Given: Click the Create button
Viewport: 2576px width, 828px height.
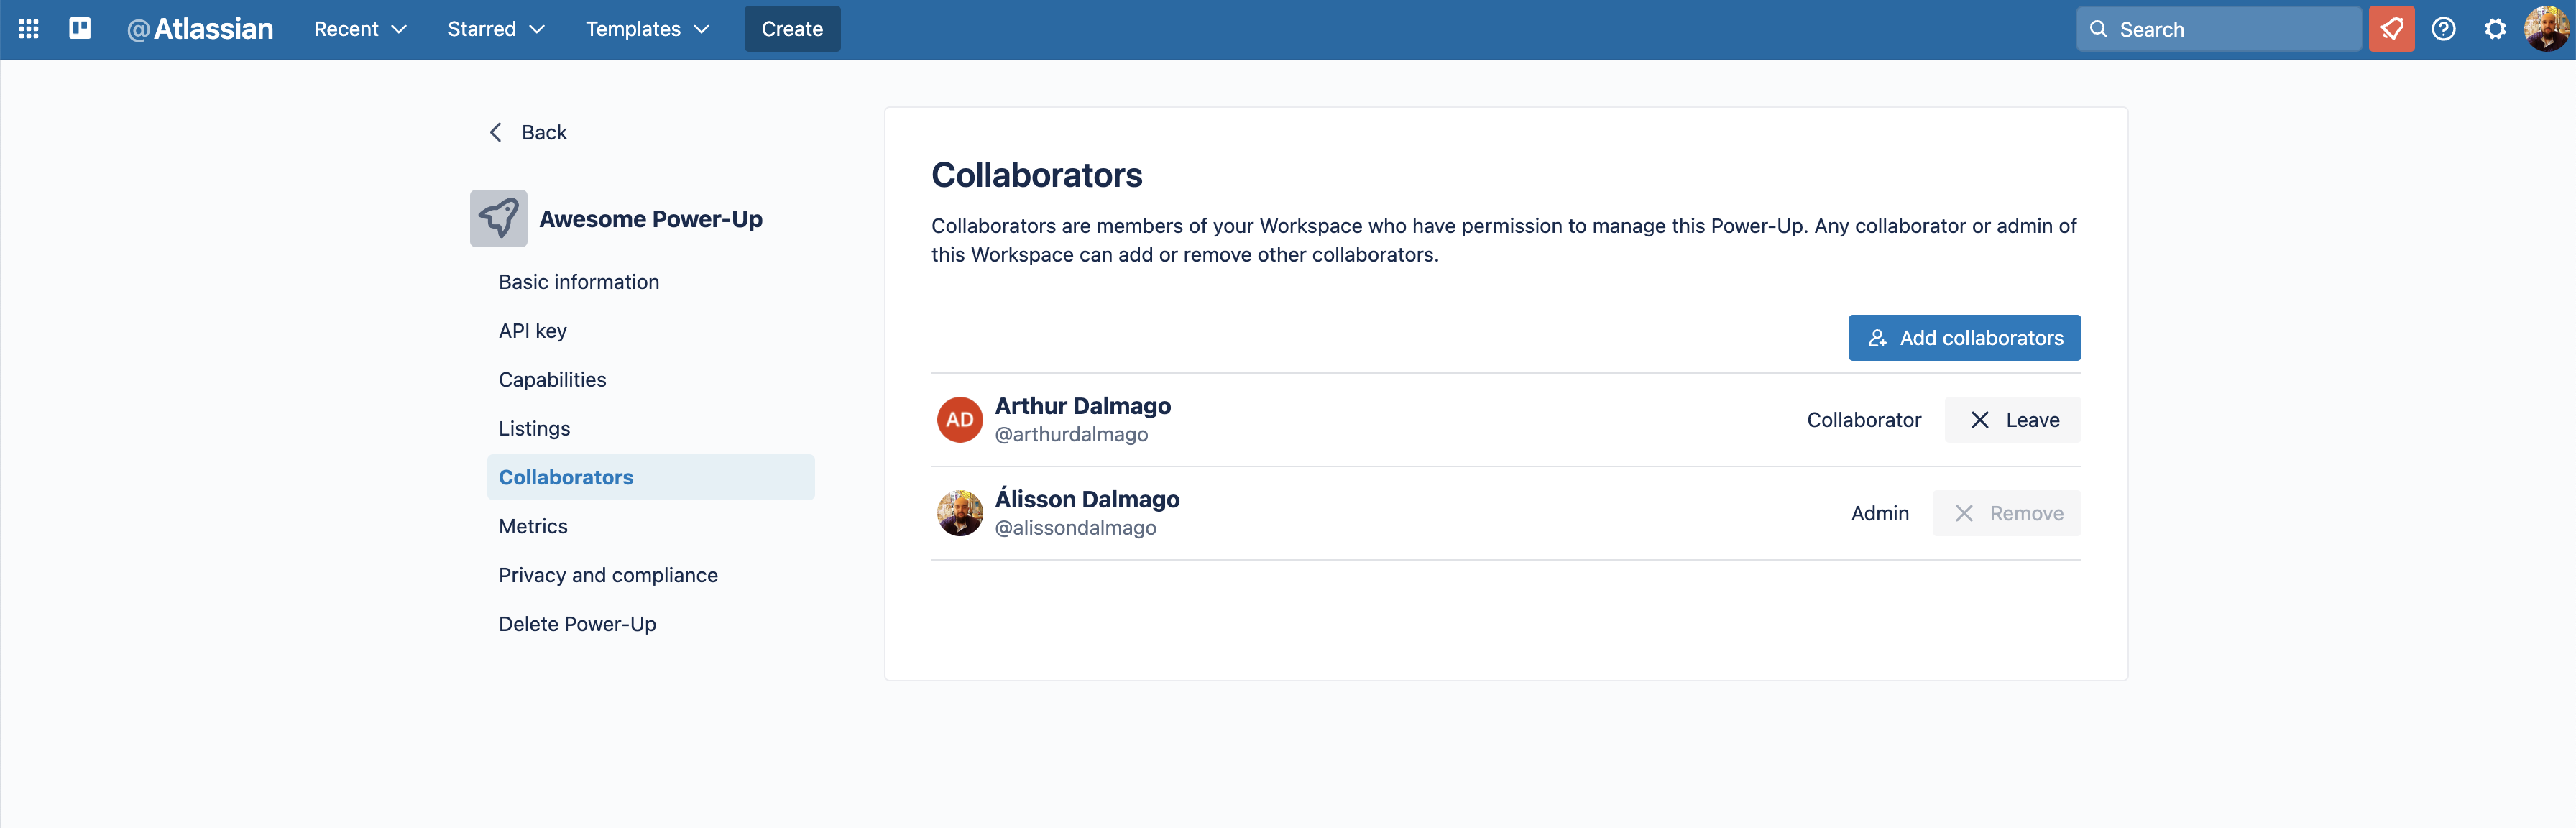Looking at the screenshot, I should pyautogui.click(x=792, y=29).
